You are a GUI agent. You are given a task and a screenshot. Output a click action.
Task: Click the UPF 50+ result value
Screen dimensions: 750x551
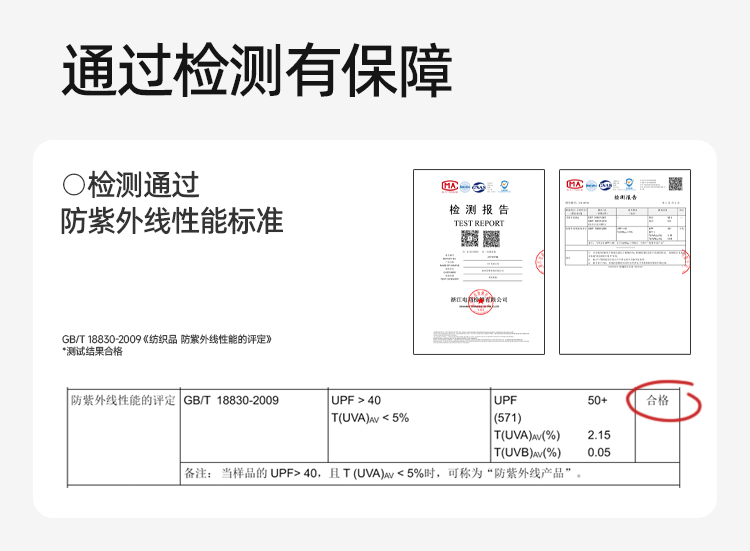coord(597,401)
